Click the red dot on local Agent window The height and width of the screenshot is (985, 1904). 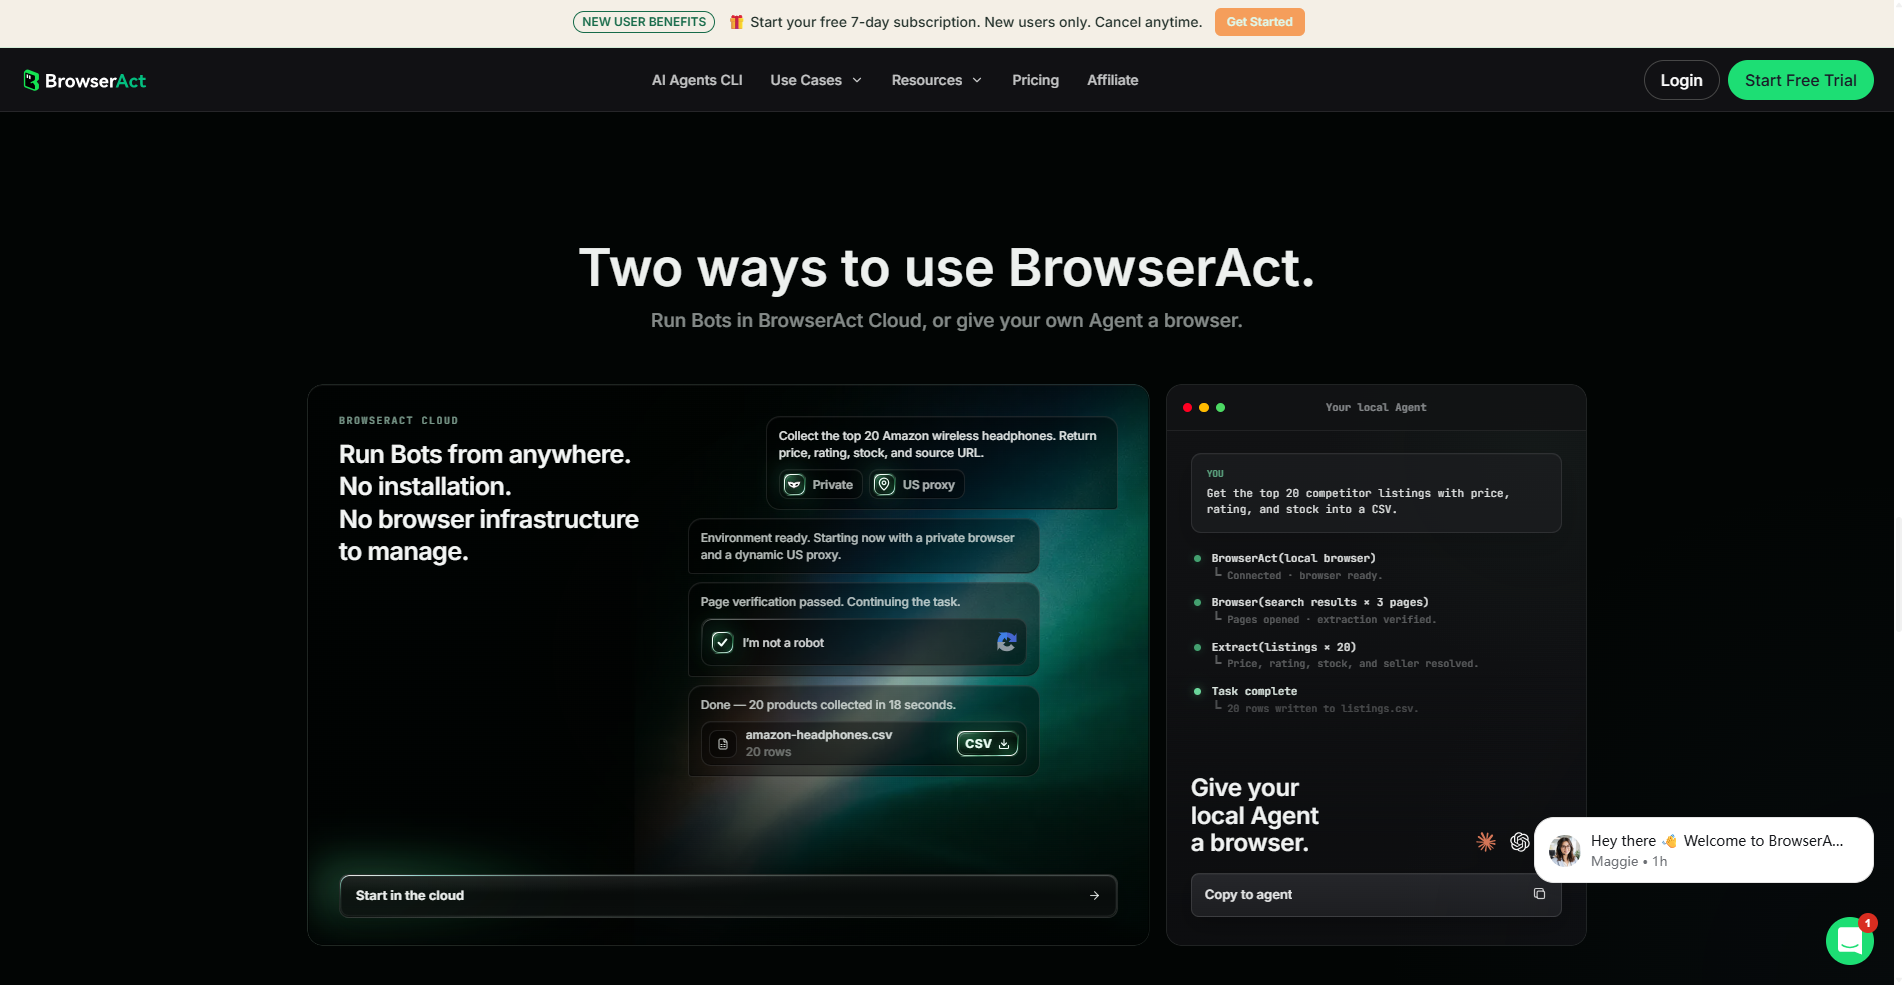pos(1187,408)
